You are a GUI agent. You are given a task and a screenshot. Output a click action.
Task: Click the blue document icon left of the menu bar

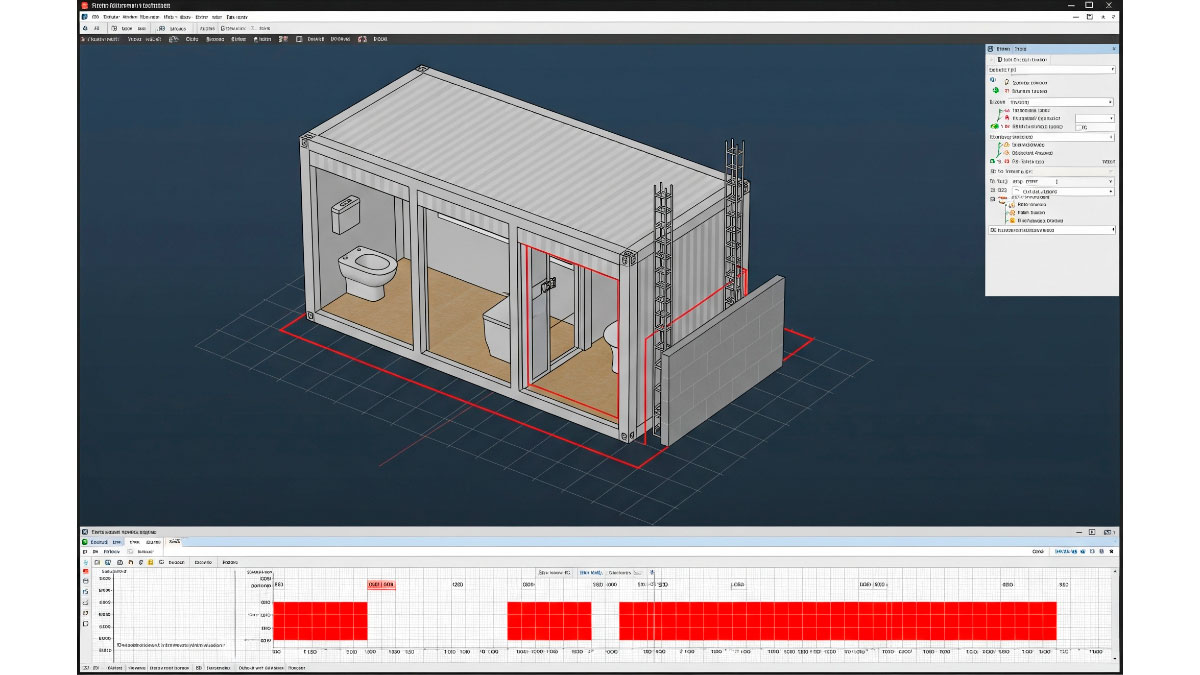pos(84,17)
